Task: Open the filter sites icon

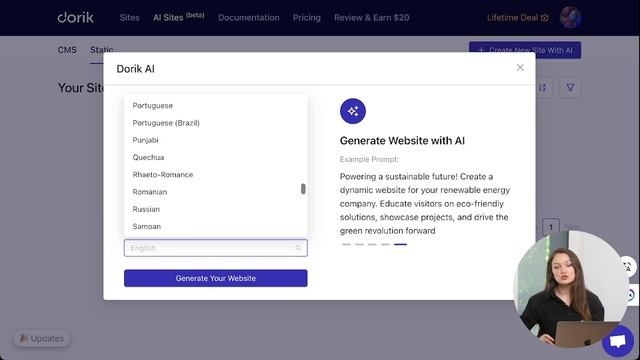Action: click(570, 88)
